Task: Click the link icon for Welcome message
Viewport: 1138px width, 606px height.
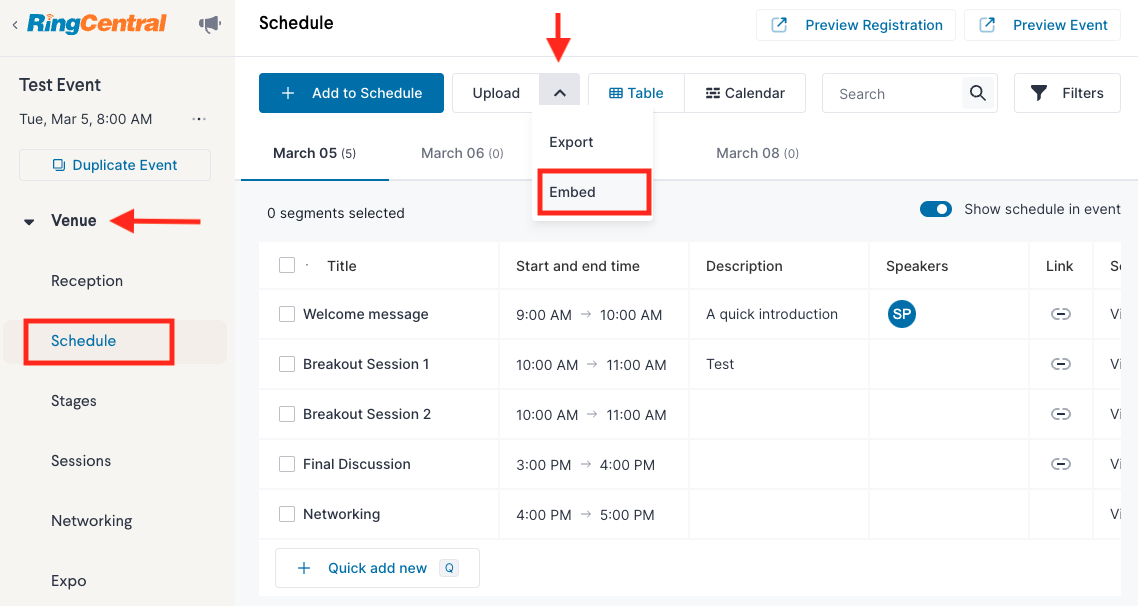Action: coord(1060,314)
